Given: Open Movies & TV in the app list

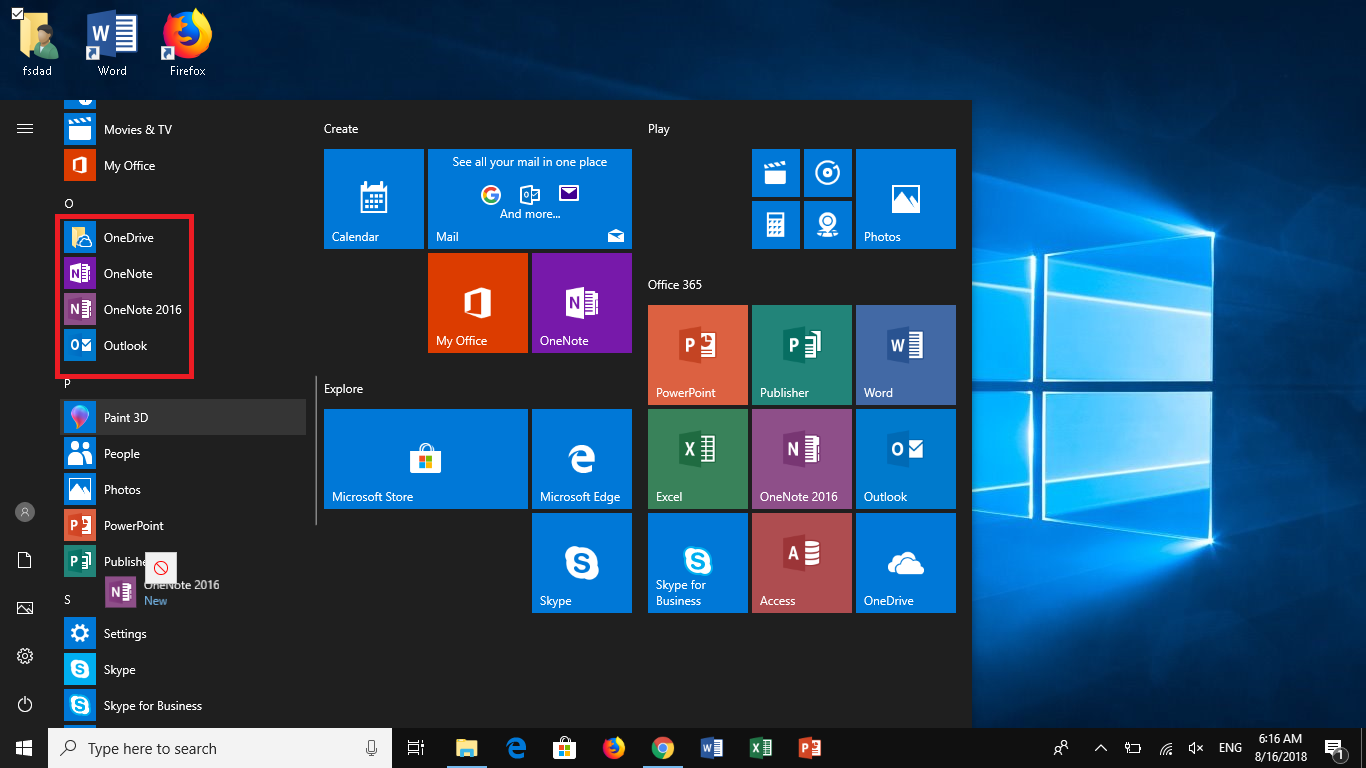Looking at the screenshot, I should tap(183, 129).
